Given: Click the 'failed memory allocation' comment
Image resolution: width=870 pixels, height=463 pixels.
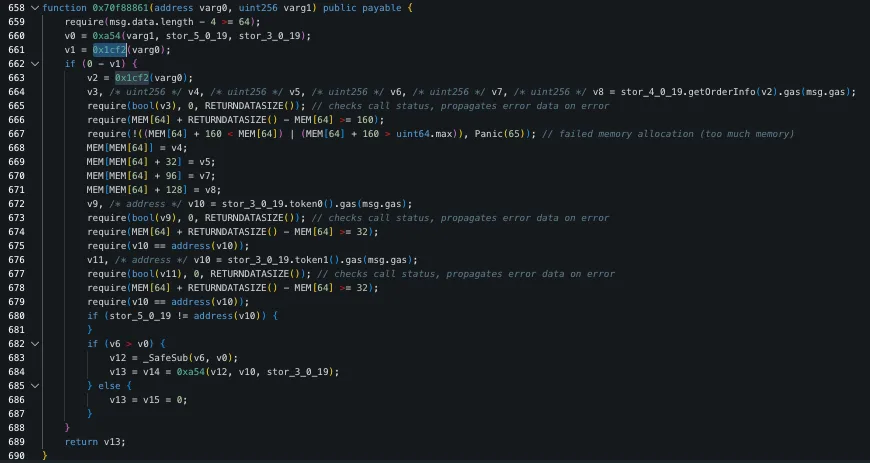Looking at the screenshot, I should (668, 134).
